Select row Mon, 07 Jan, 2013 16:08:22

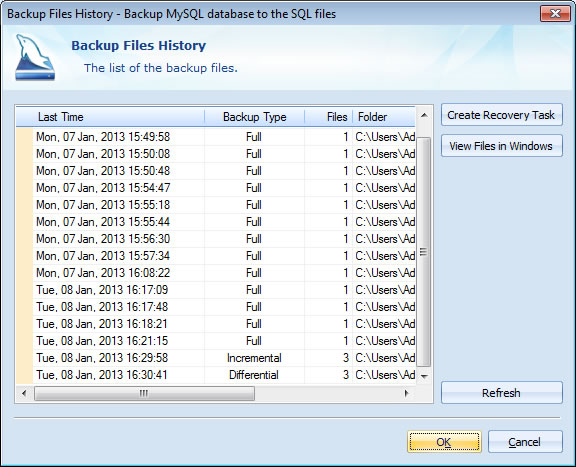pos(216,273)
